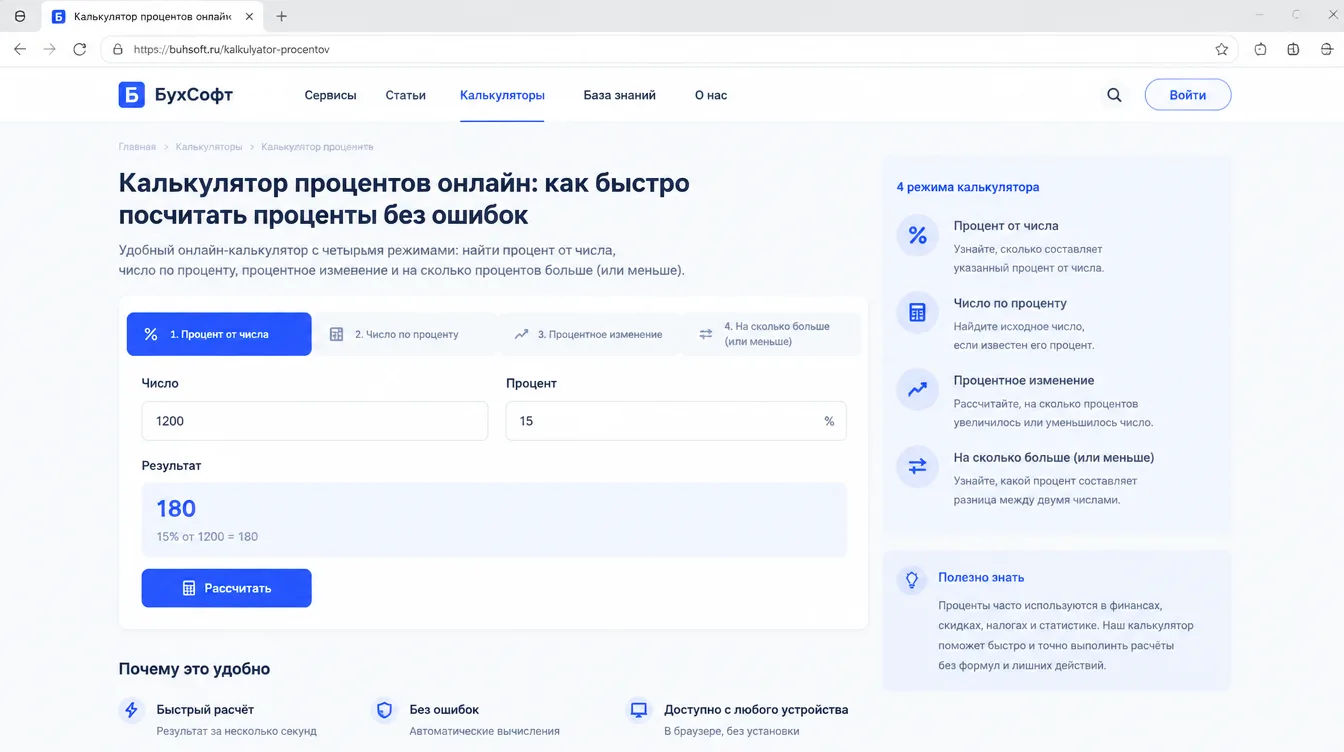Bookmark page with the star icon
The width and height of the screenshot is (1344, 752).
point(1221,49)
